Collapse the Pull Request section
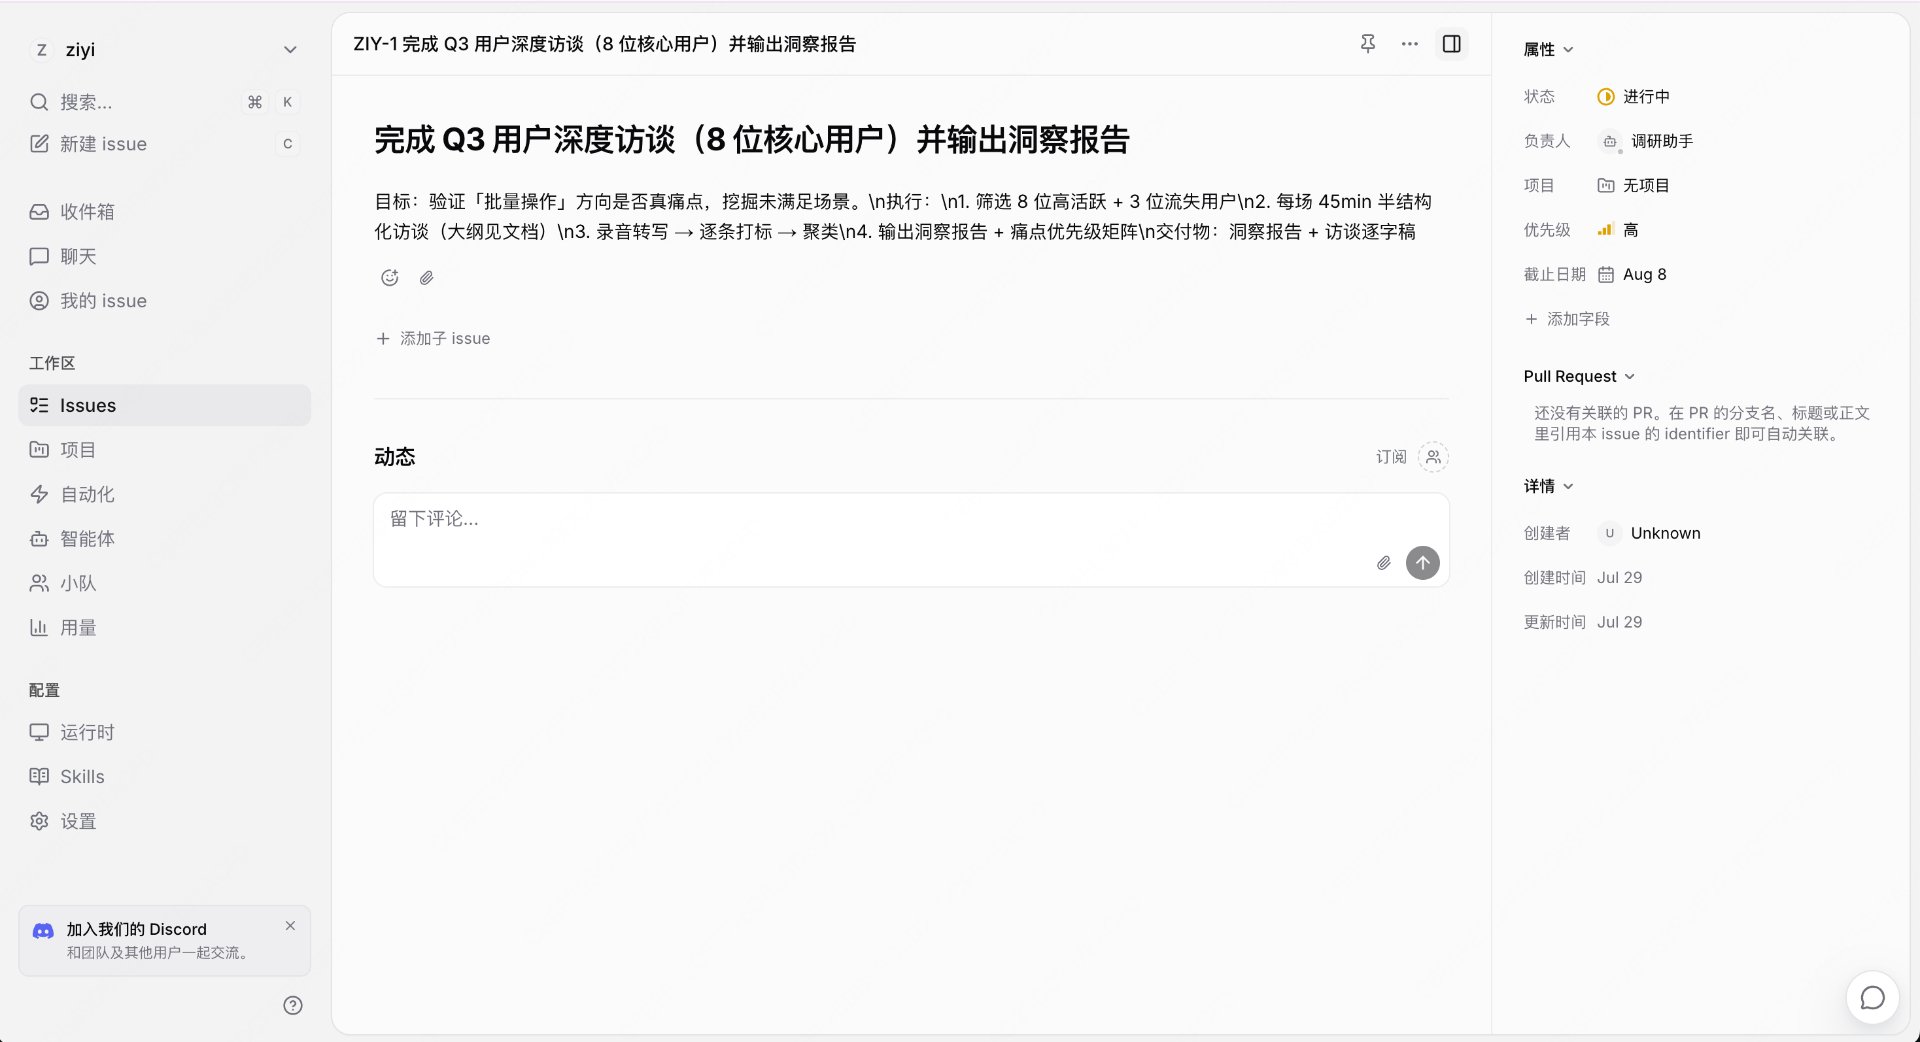Viewport: 1920px width, 1042px height. click(x=1579, y=377)
